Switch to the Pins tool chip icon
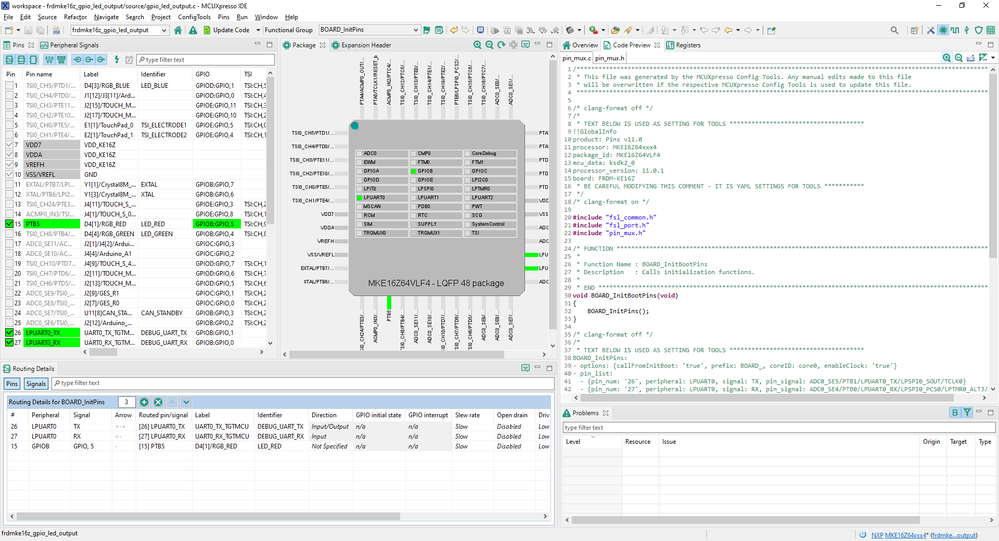This screenshot has height=541, width=999. pos(943,30)
